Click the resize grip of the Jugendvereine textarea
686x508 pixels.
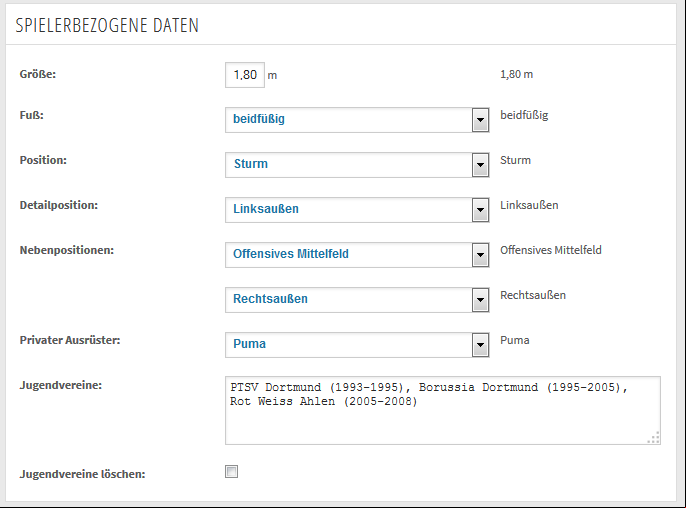pyautogui.click(x=654, y=438)
